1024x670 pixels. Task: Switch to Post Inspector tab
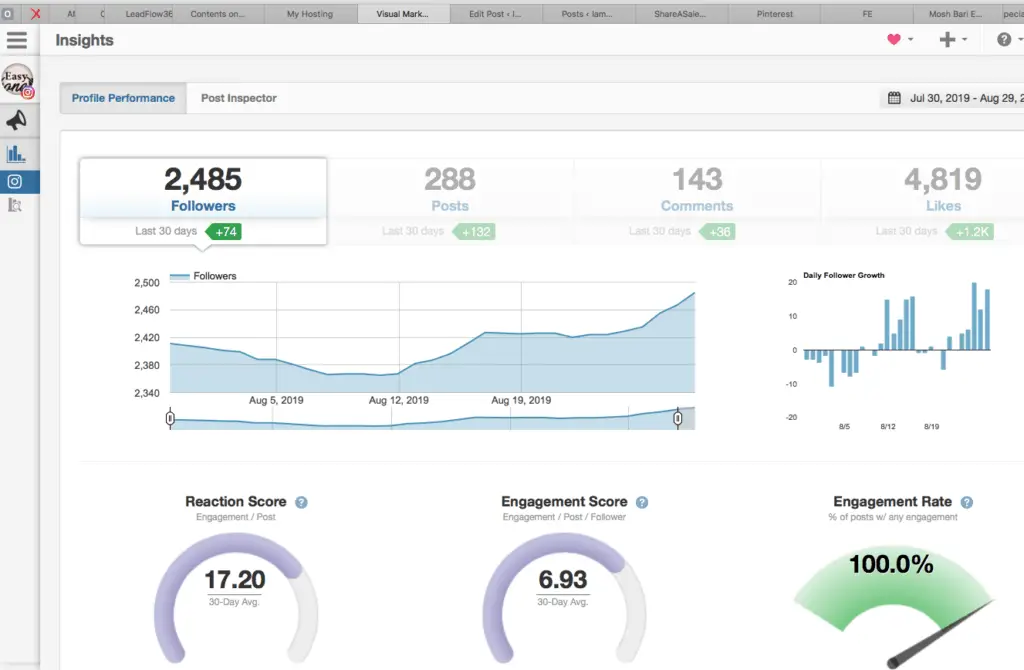tap(238, 98)
